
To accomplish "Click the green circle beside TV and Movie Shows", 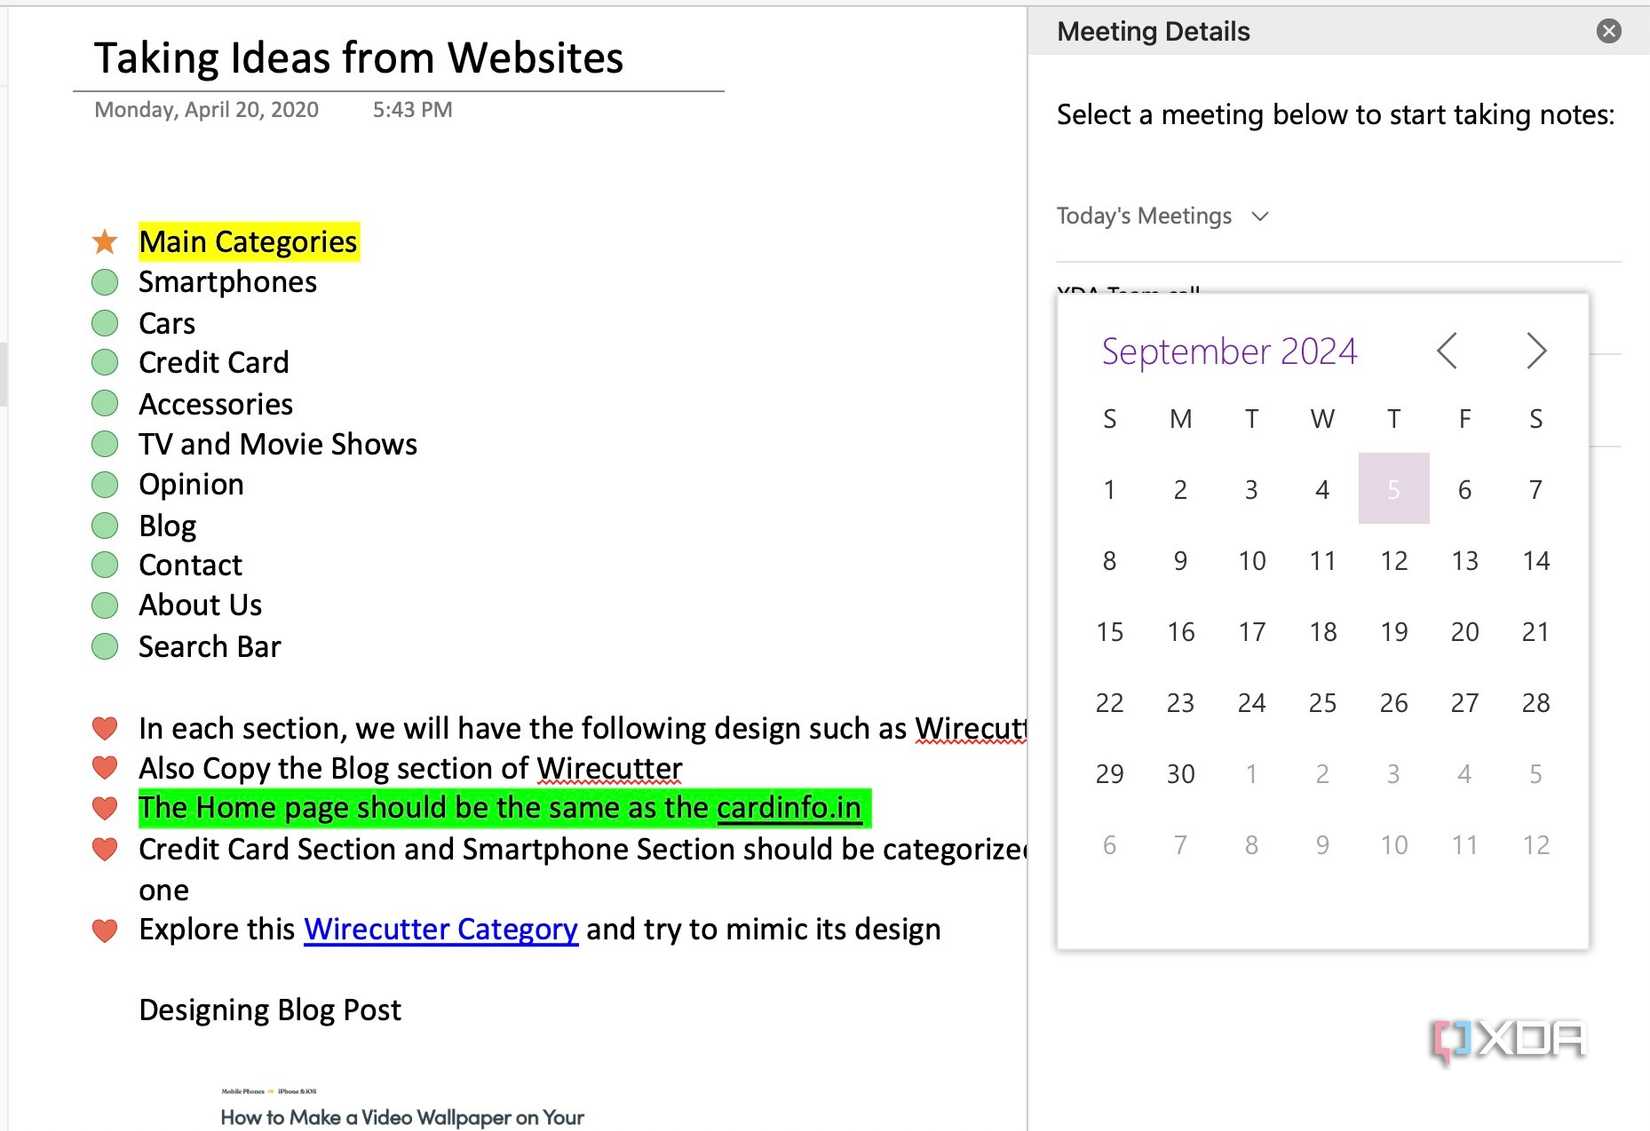I will tap(104, 443).
